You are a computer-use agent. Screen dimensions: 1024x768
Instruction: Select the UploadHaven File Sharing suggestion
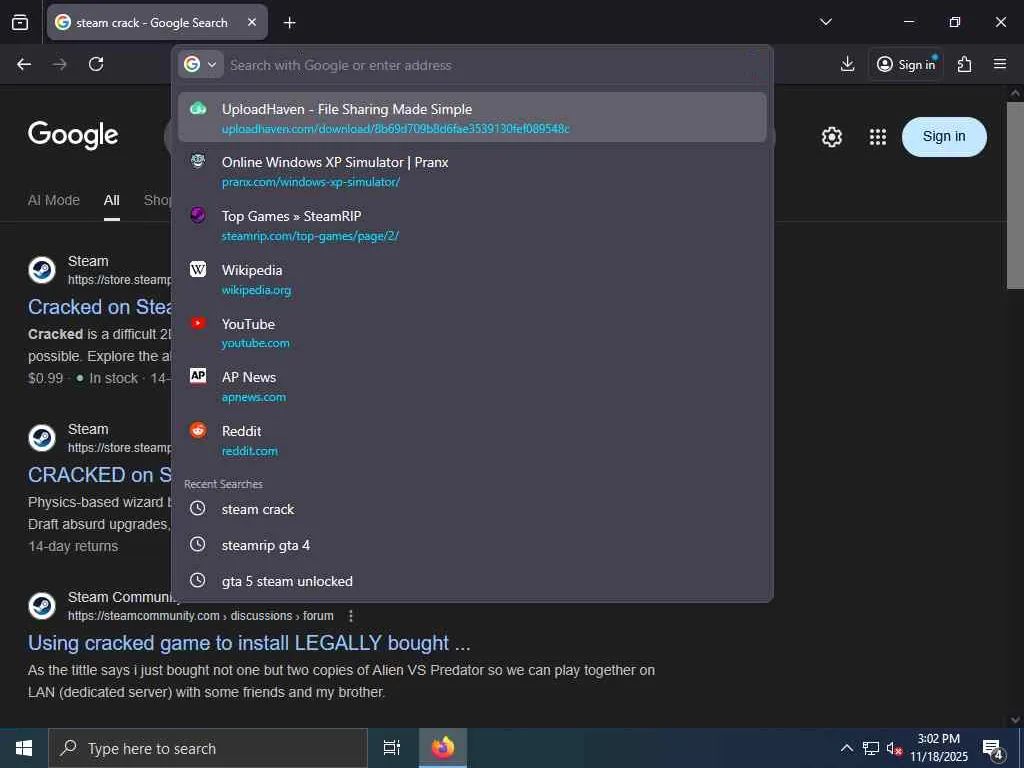tap(472, 118)
